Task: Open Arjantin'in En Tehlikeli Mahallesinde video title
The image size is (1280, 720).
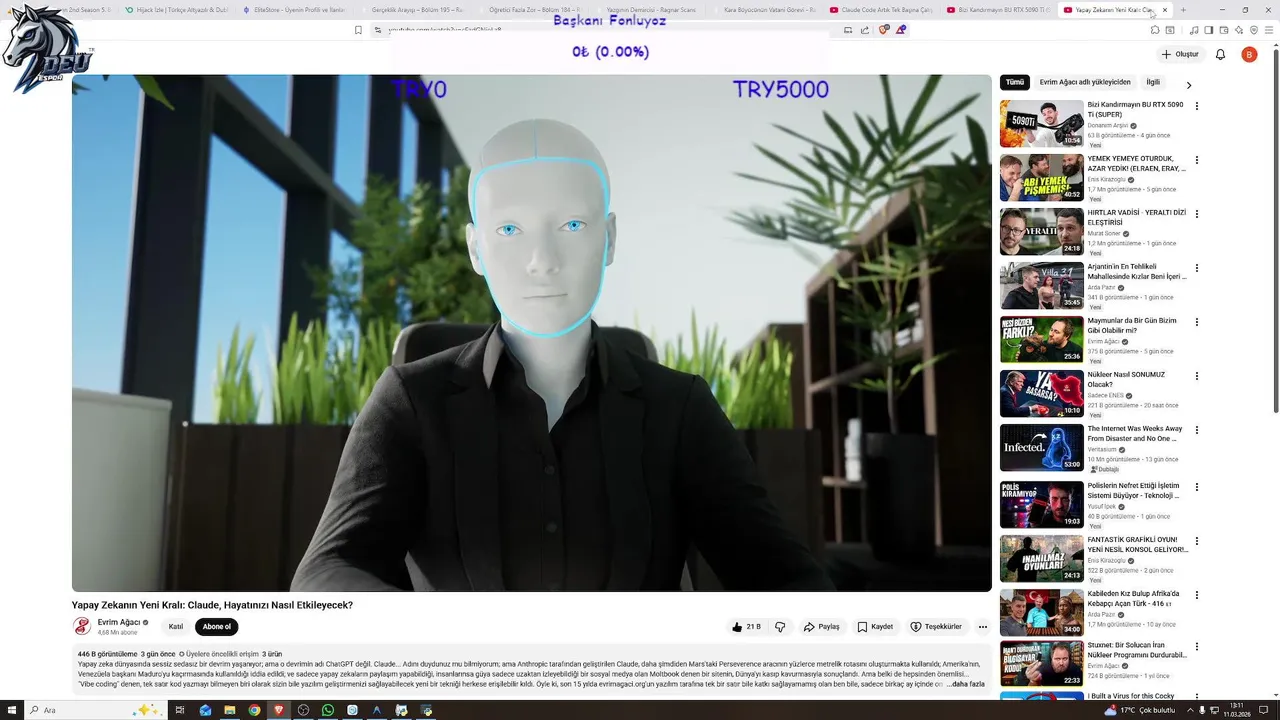Action: click(1137, 271)
